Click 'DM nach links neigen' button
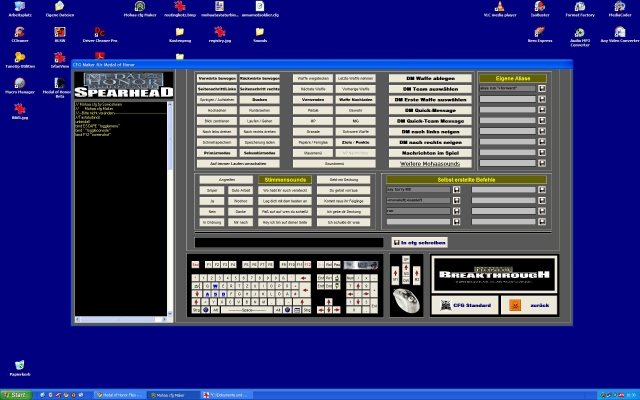The height and width of the screenshot is (400, 640). tap(430, 131)
